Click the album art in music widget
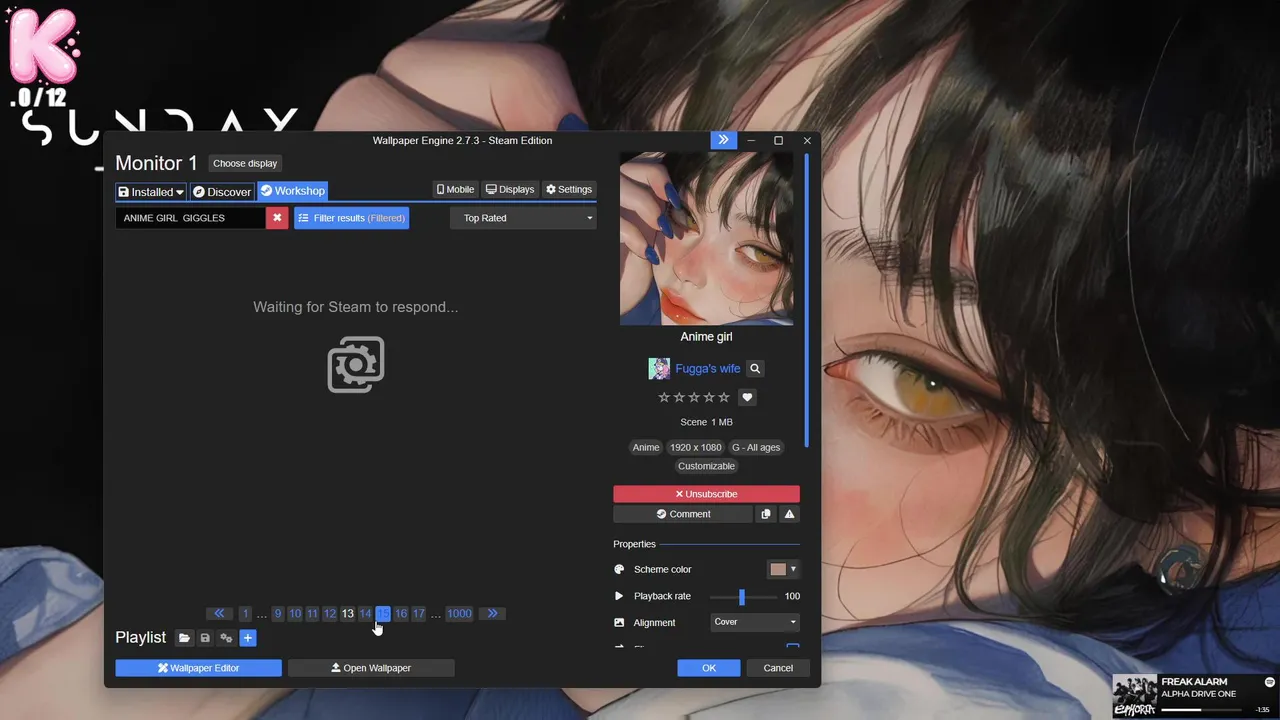 [1135, 696]
